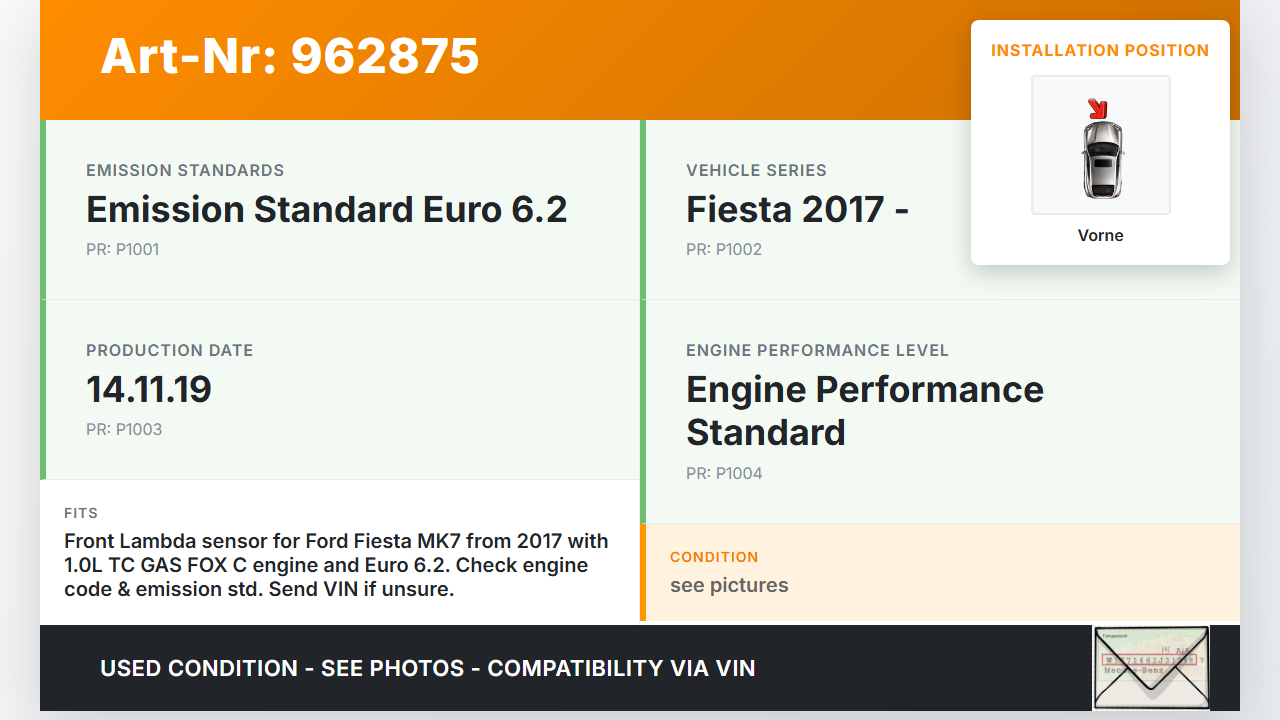The height and width of the screenshot is (720, 1280).
Task: Select the Art-Nr: 962875 title
Action: 290,56
